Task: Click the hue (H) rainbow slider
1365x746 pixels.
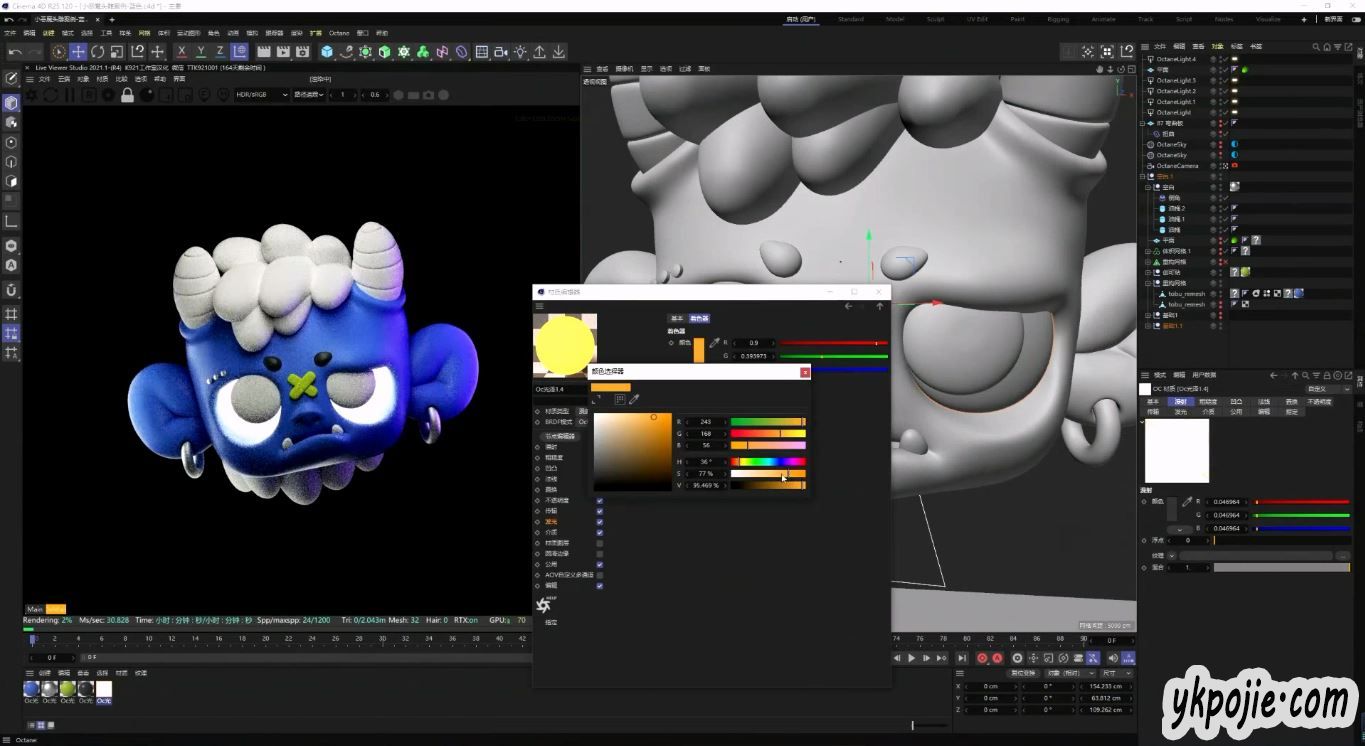Action: click(x=767, y=461)
